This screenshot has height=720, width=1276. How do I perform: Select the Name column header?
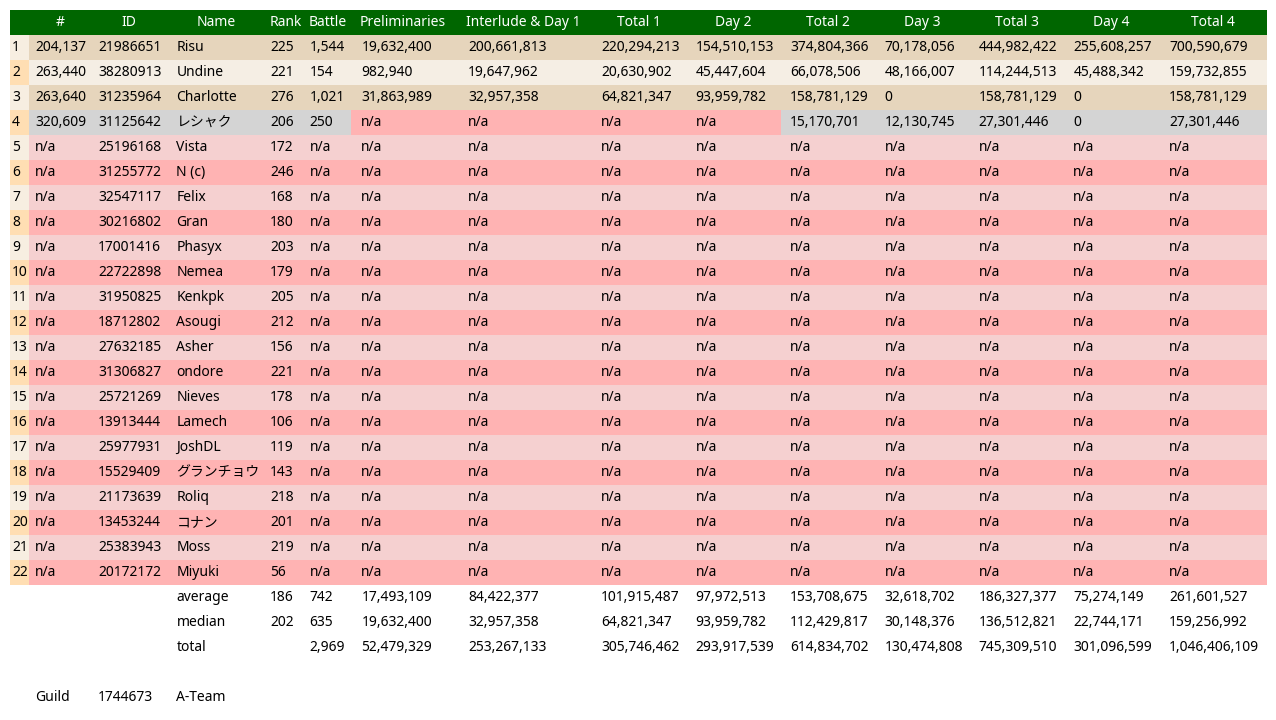216,21
